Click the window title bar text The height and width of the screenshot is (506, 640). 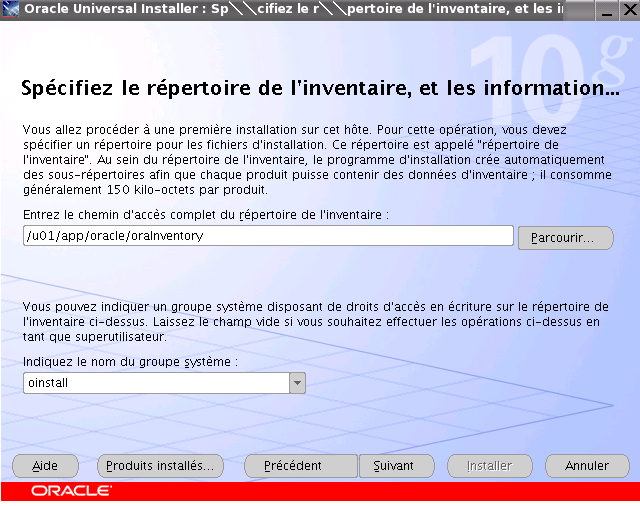tap(294, 9)
